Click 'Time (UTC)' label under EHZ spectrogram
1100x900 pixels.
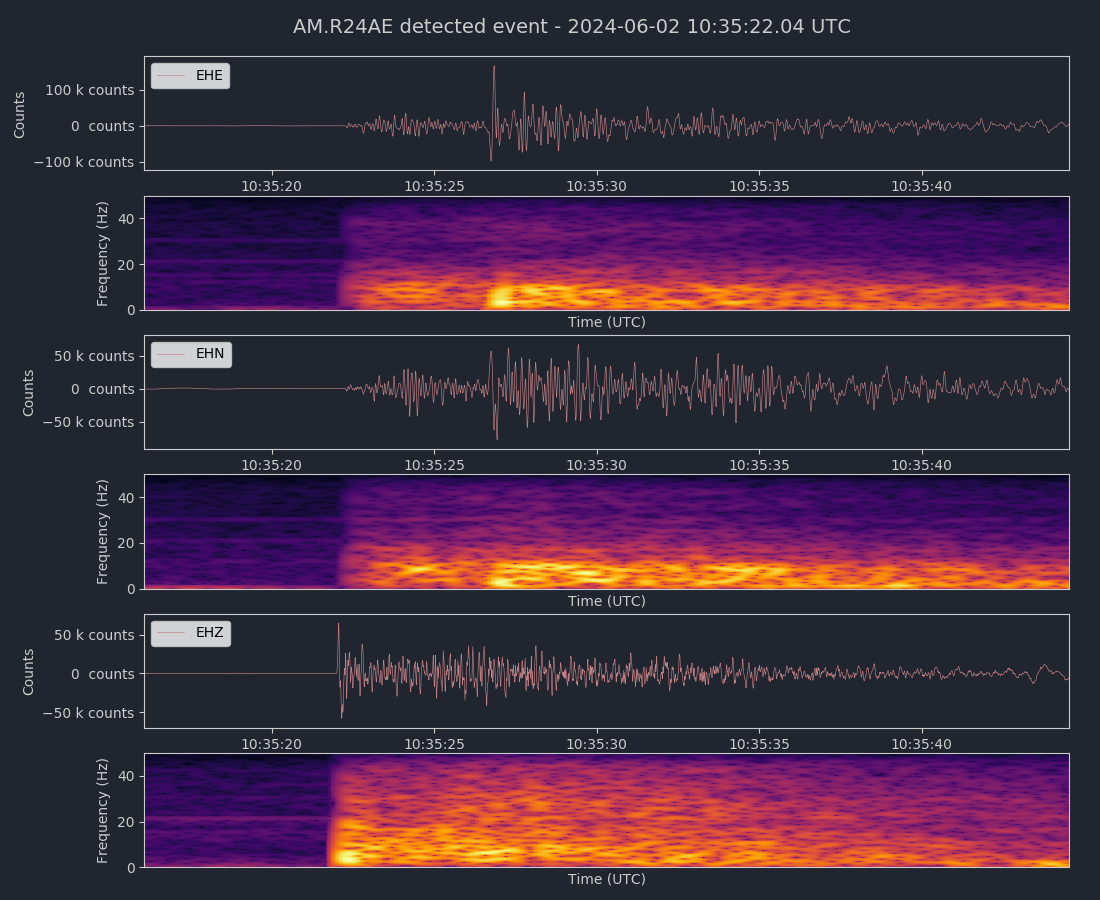[x=607, y=879]
